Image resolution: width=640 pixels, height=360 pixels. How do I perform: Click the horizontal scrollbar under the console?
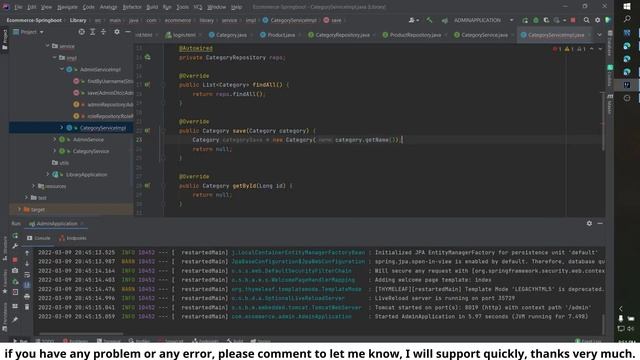[81, 333]
